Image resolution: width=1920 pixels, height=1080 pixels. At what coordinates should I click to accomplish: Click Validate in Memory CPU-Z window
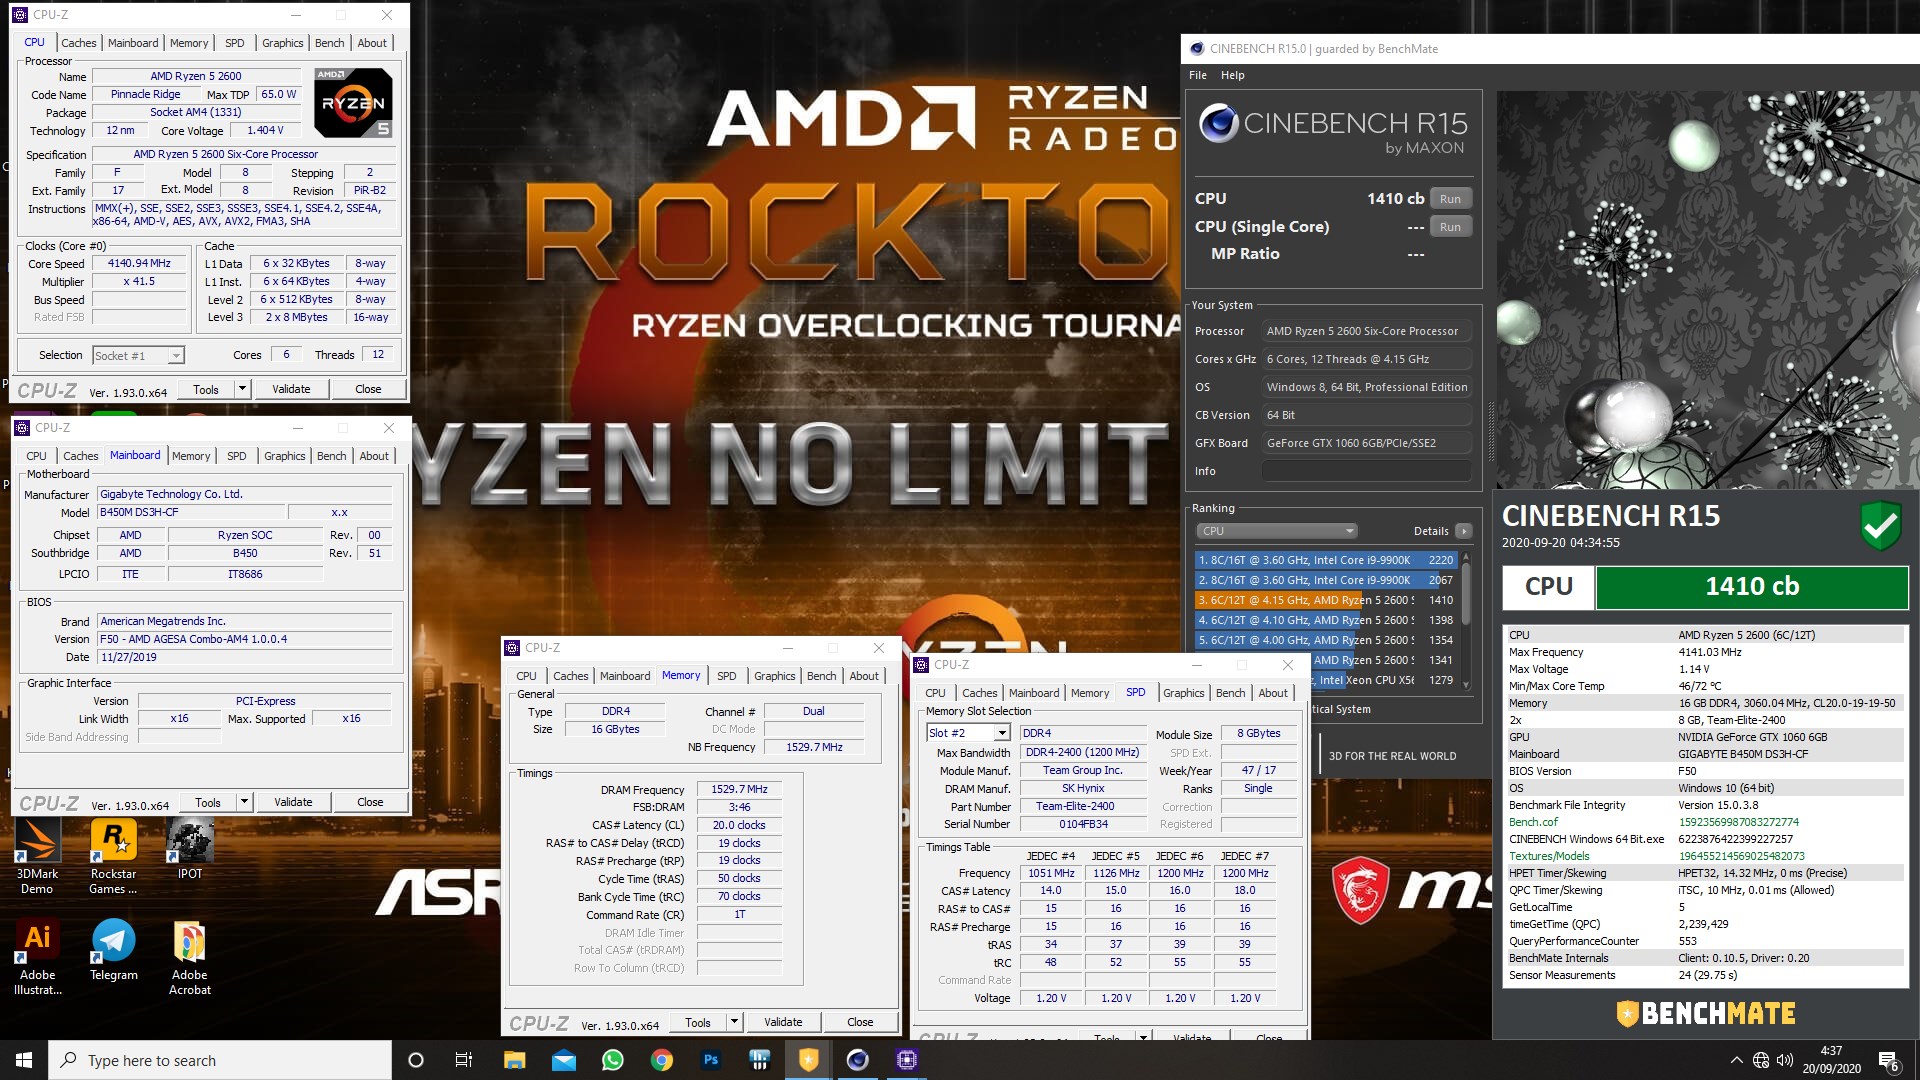tap(783, 1022)
